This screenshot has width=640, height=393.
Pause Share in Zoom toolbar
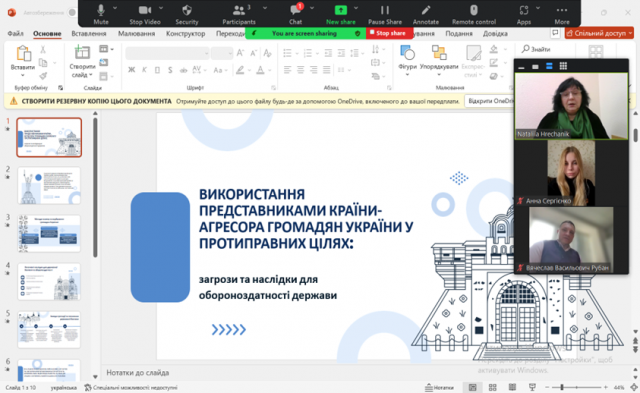384,14
